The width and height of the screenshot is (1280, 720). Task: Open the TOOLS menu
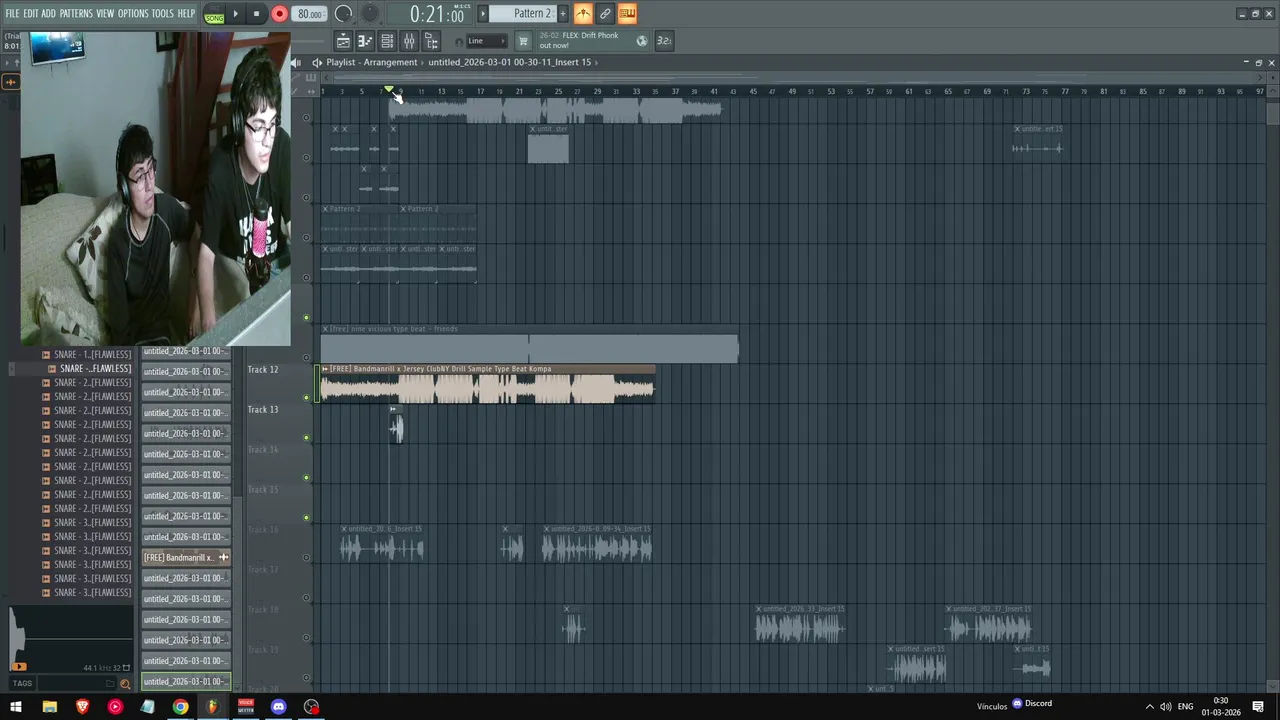tap(162, 13)
